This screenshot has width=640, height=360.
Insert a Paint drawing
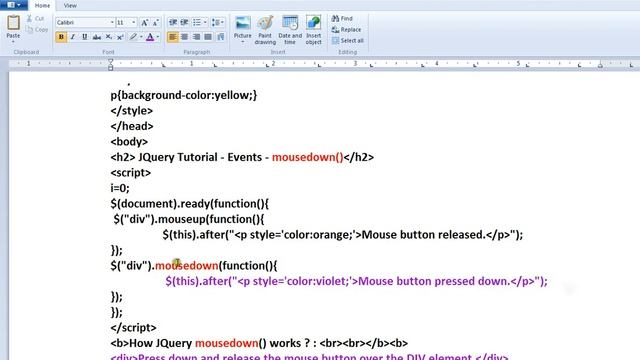pyautogui.click(x=265, y=30)
